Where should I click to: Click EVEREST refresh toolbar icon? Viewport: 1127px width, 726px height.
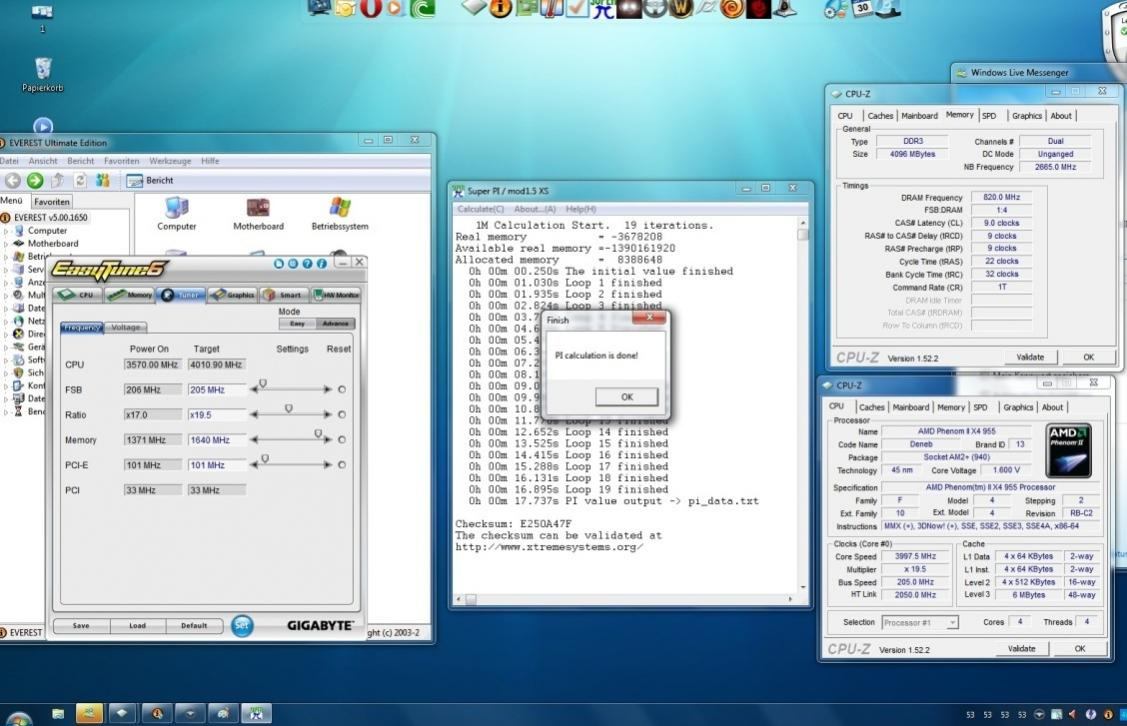[x=80, y=180]
